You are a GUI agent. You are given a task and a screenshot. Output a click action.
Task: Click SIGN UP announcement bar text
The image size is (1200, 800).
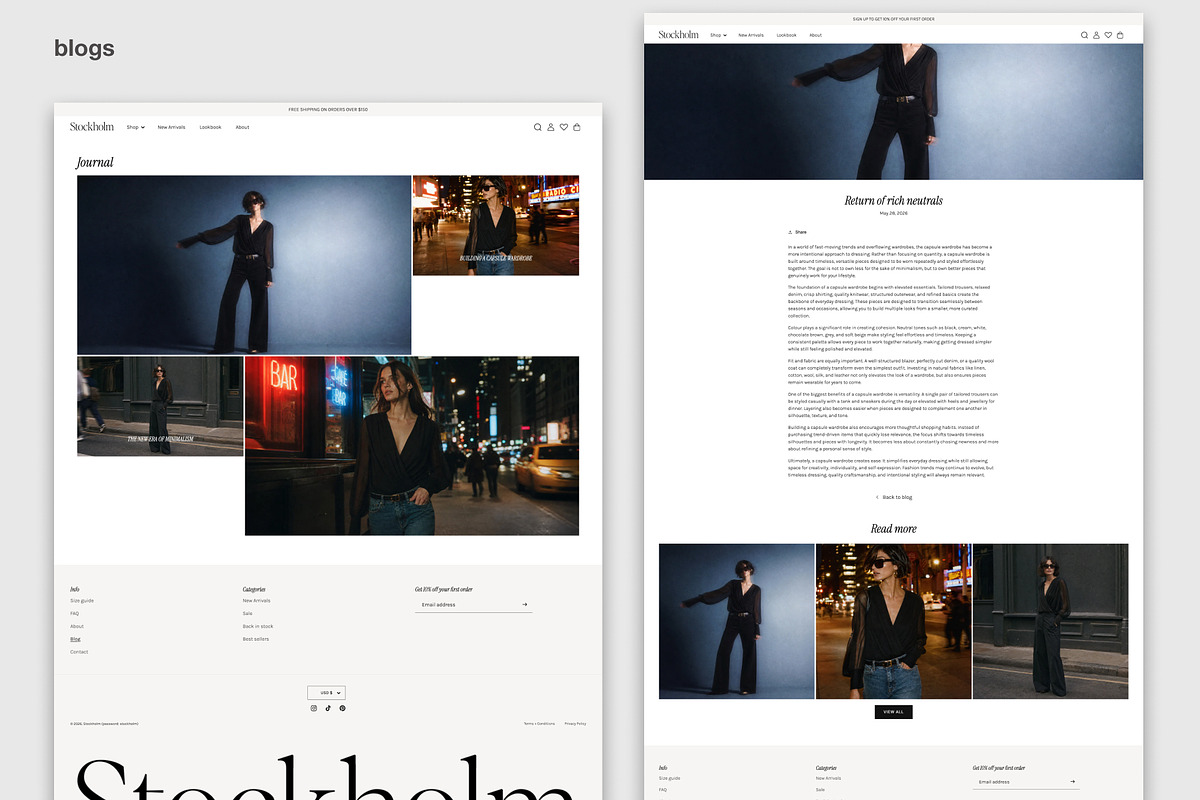[894, 19]
